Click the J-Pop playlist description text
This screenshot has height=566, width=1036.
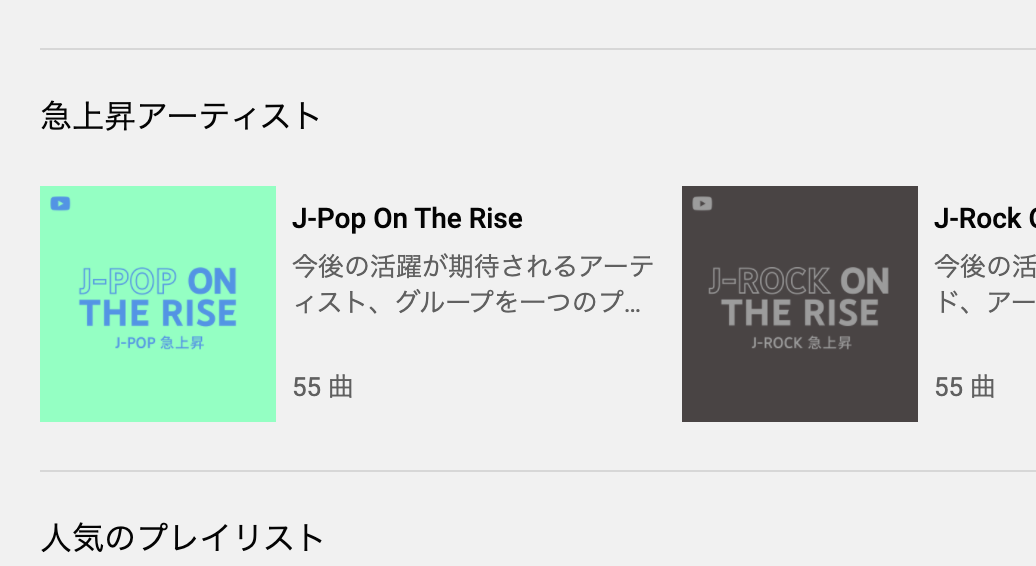[x=473, y=284]
